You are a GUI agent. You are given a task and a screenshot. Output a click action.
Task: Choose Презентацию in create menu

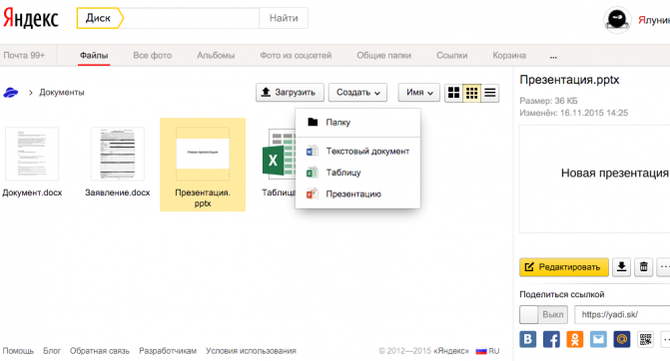358,194
